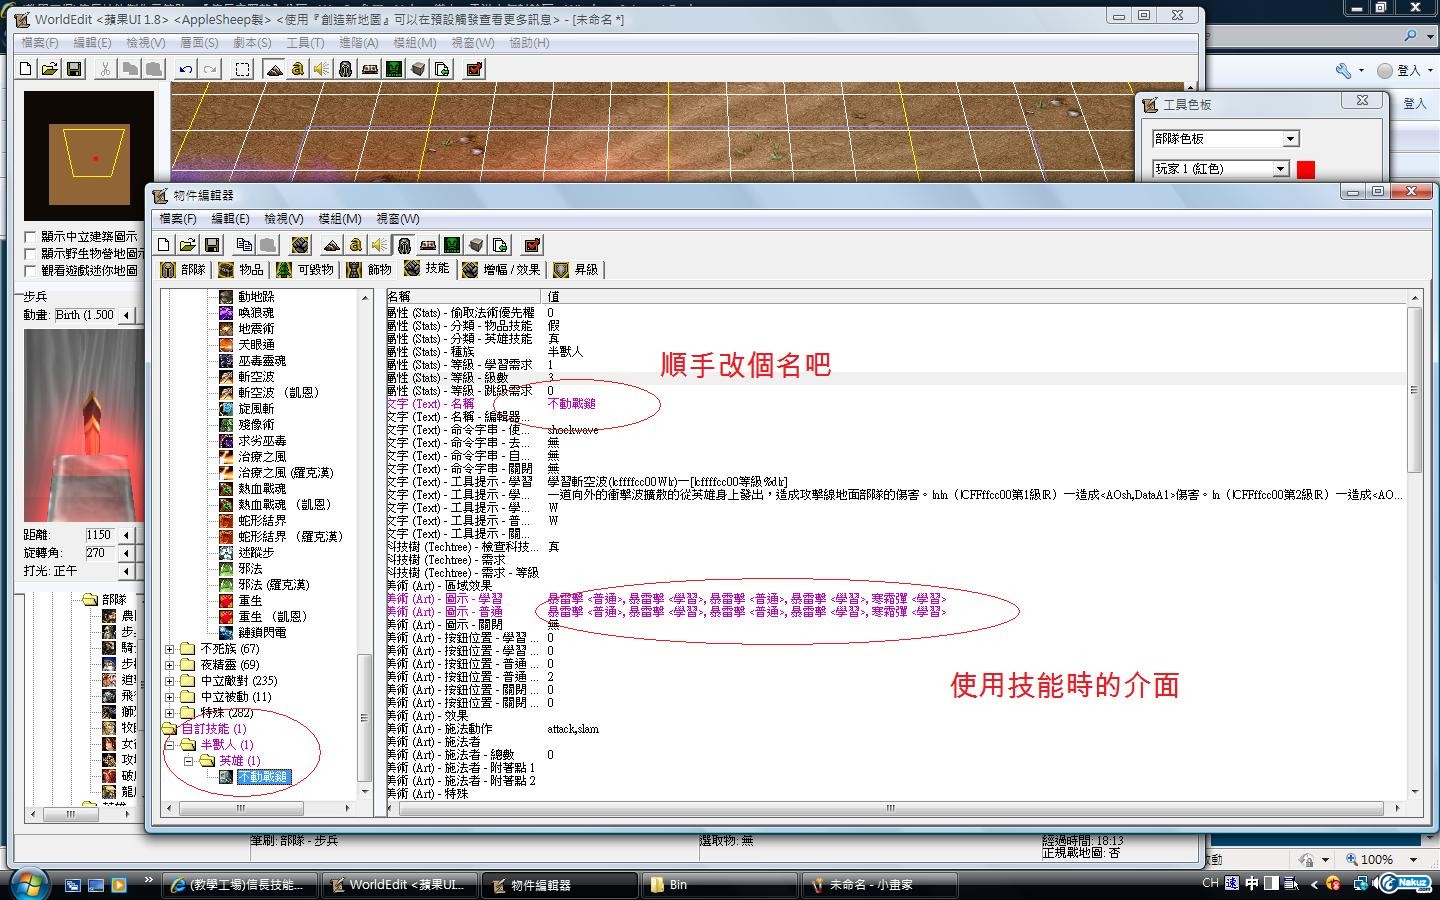Click the Undo arrow in the WorldEdit toolbar
This screenshot has height=900, width=1440.
point(186,69)
